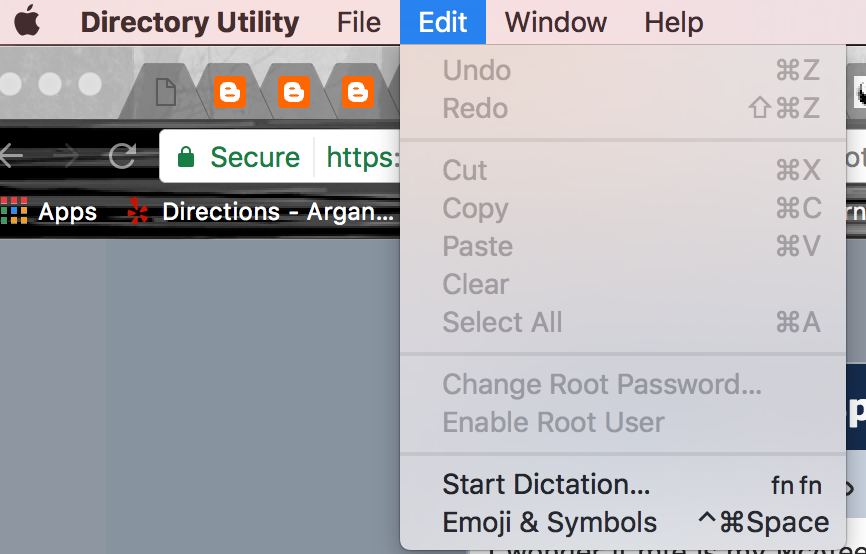Open the Directions - Argan… bookmark

[x=260, y=212]
